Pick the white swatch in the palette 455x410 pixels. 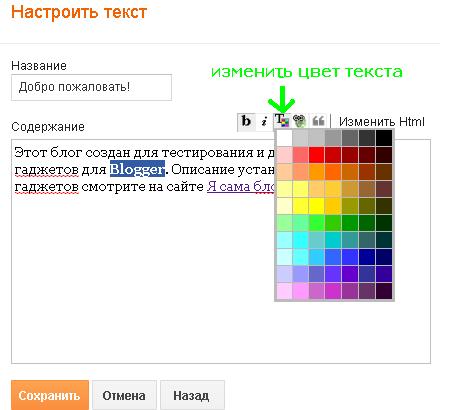284,138
